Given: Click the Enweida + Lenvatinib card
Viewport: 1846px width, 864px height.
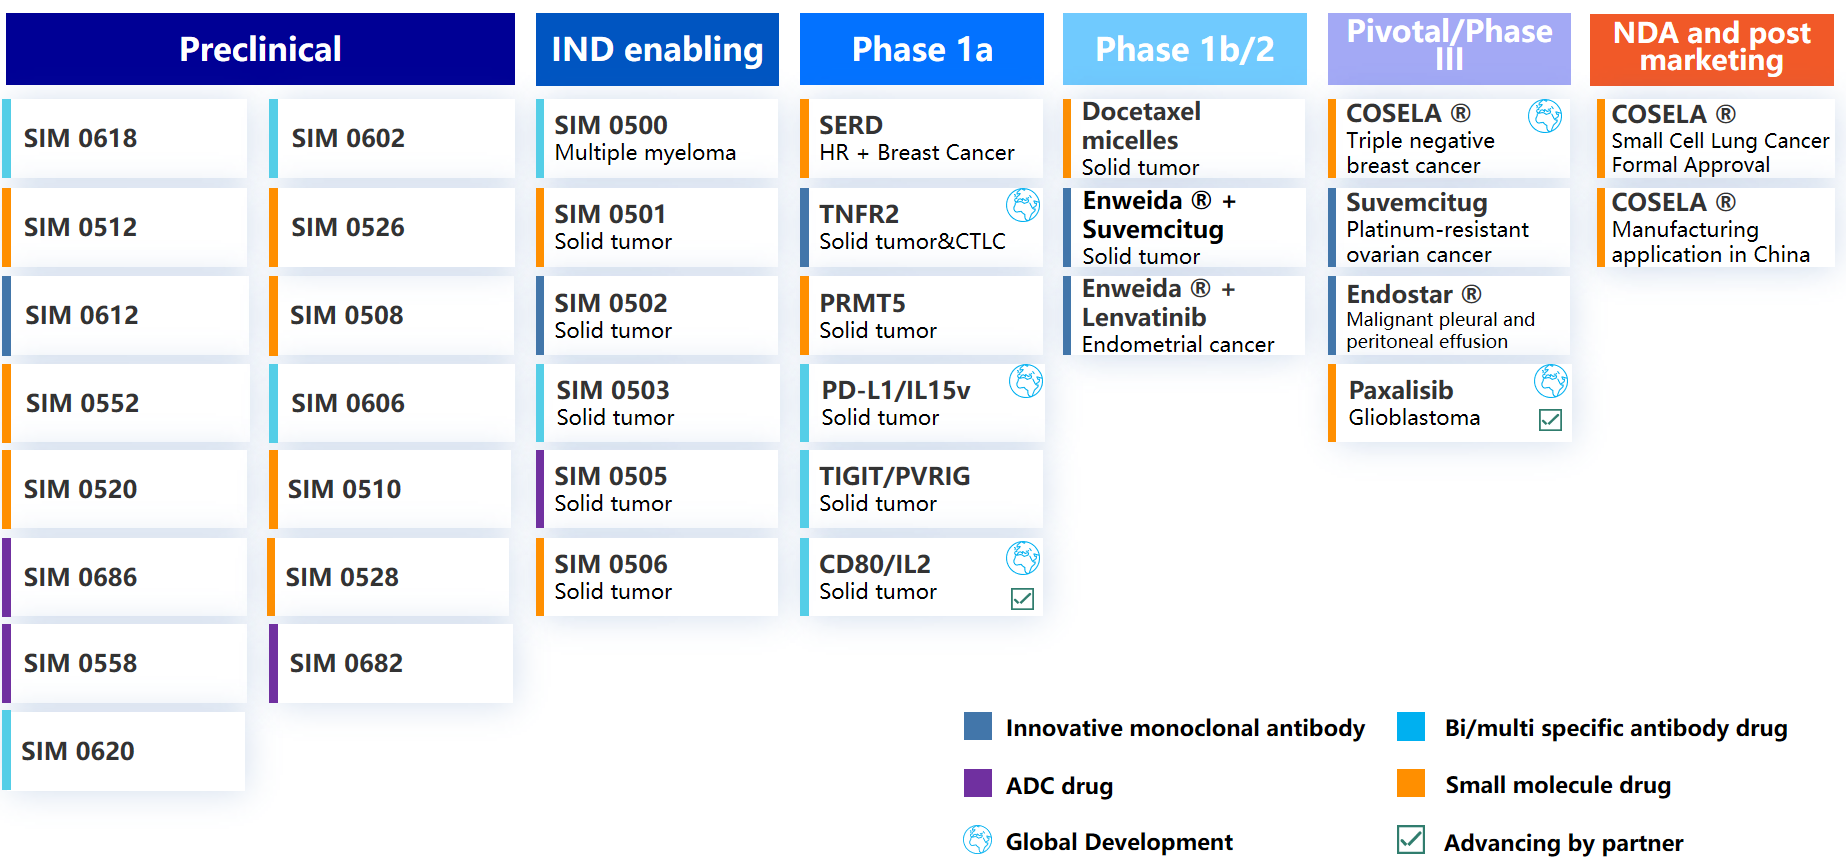Looking at the screenshot, I should coord(1184,315).
